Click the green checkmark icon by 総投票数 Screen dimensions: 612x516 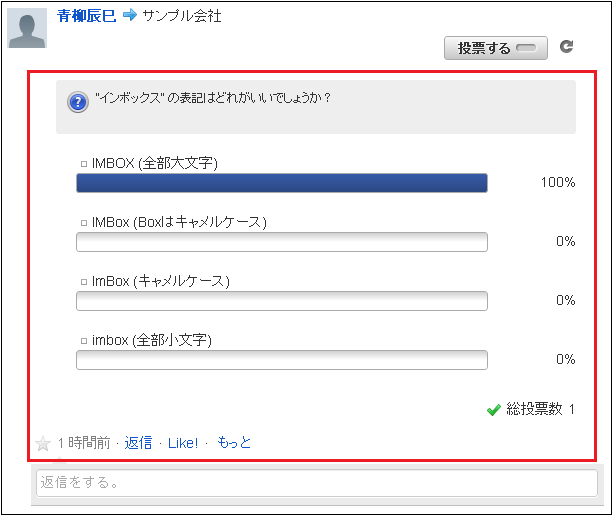(x=494, y=409)
